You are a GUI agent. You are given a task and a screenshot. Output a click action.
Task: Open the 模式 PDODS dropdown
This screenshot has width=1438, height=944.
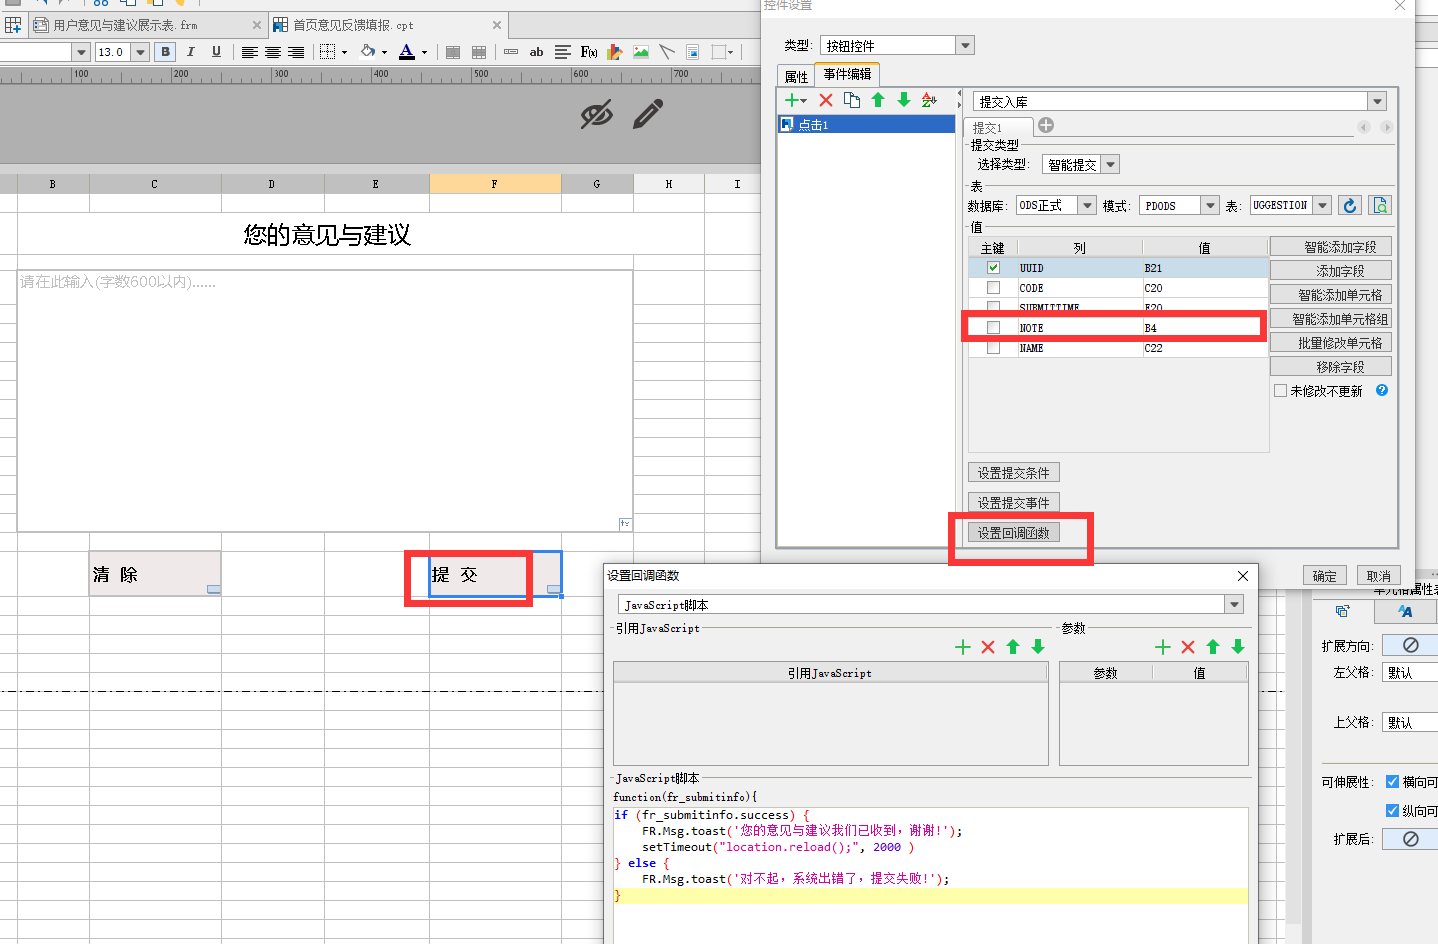coord(1210,205)
